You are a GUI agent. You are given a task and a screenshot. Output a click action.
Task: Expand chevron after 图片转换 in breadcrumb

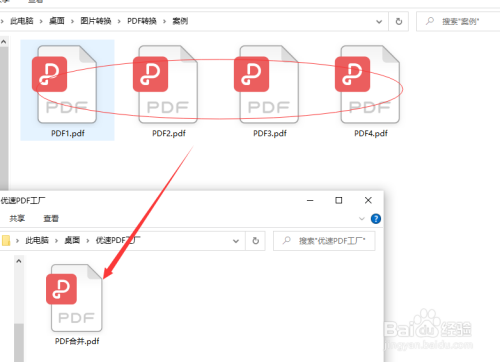coord(119,22)
